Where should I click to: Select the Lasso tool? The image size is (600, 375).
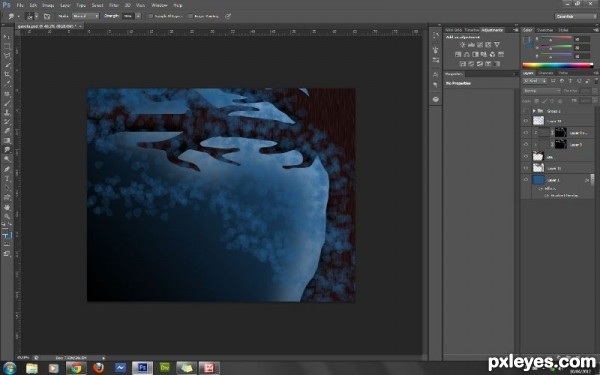coord(7,55)
